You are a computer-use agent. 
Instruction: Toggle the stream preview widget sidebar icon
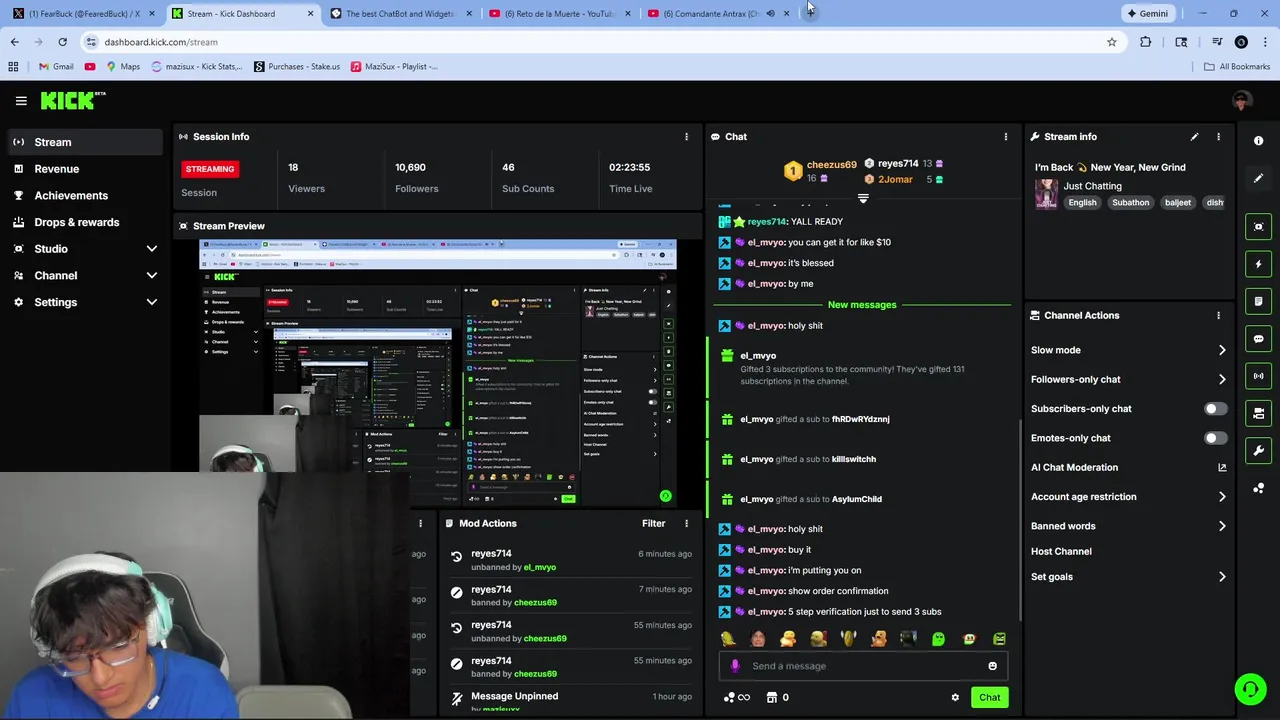[x=1258, y=227]
